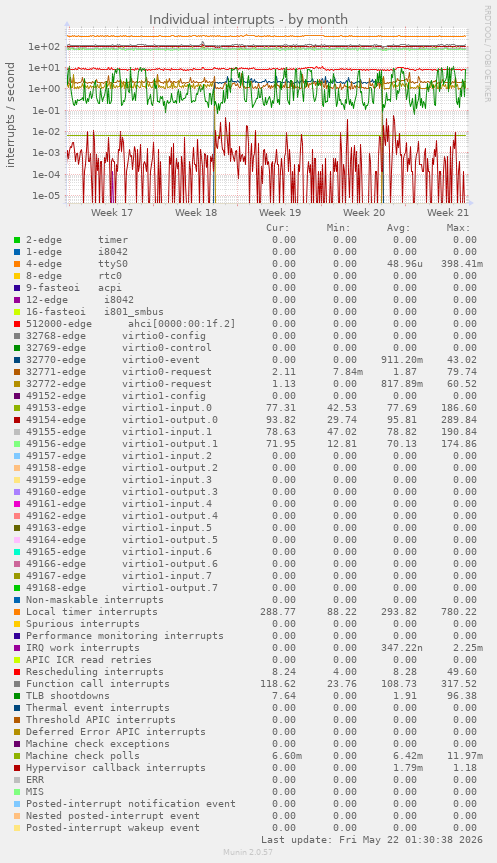Viewport: 497px width, 863px height.
Task: Click the graph title Individual interrupts
Action: [248, 20]
